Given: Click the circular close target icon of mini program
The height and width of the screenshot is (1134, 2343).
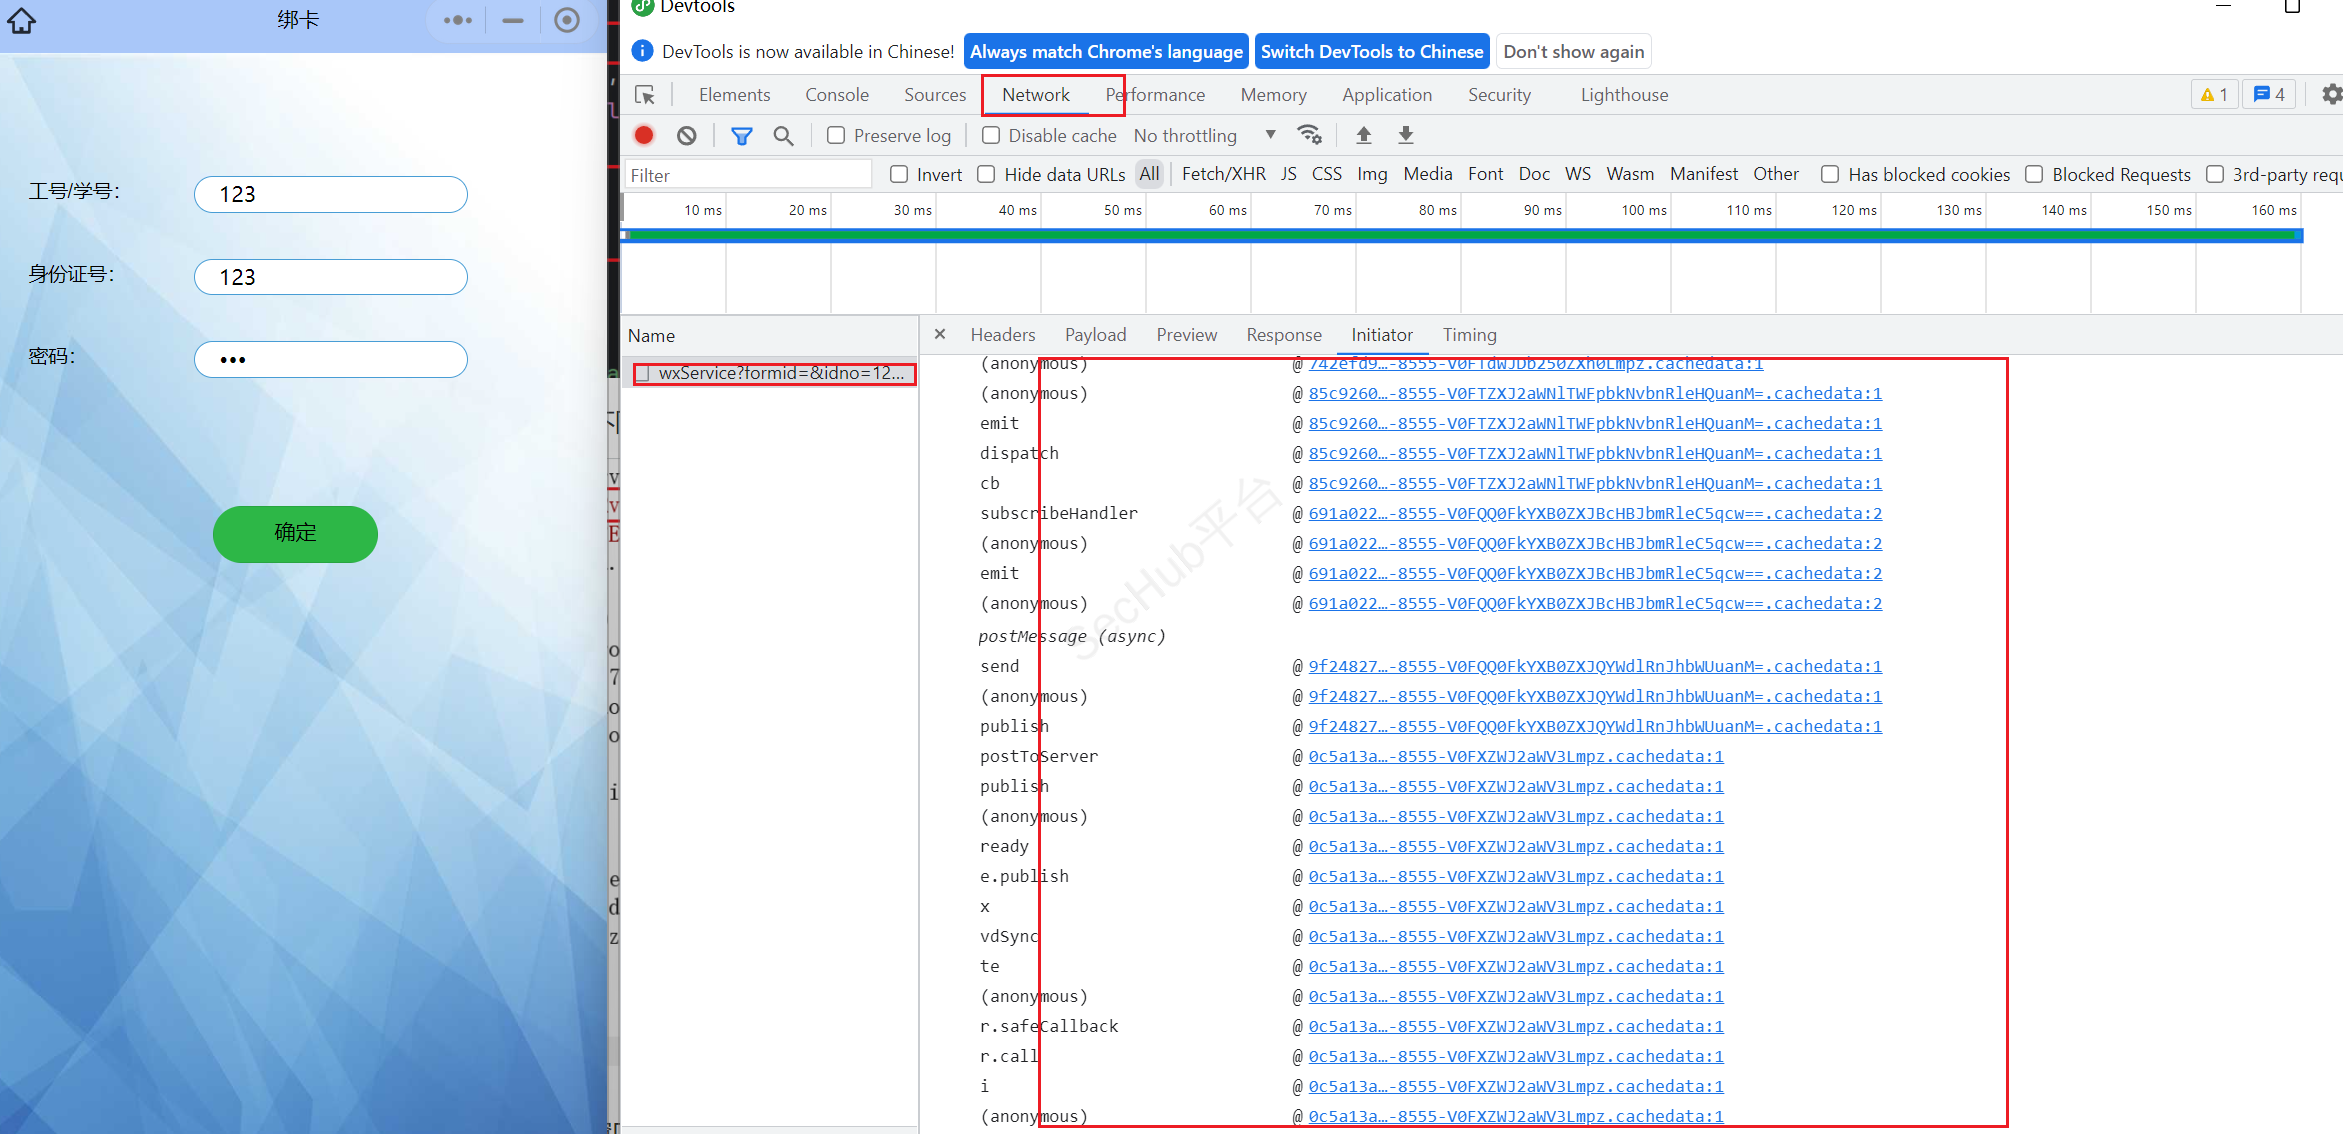Looking at the screenshot, I should 567,20.
